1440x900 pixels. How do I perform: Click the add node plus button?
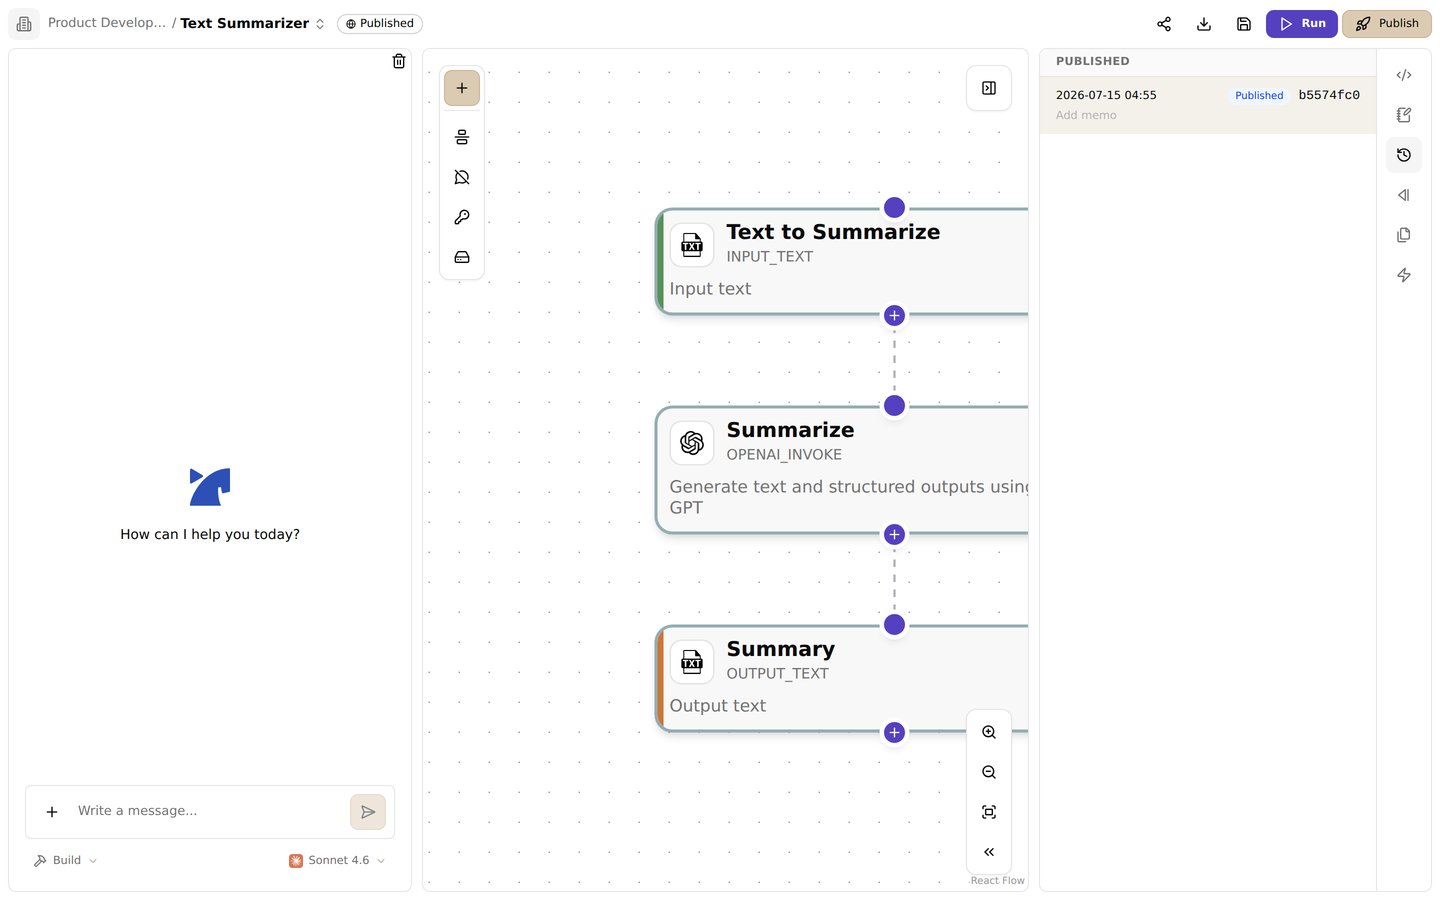[x=462, y=88]
